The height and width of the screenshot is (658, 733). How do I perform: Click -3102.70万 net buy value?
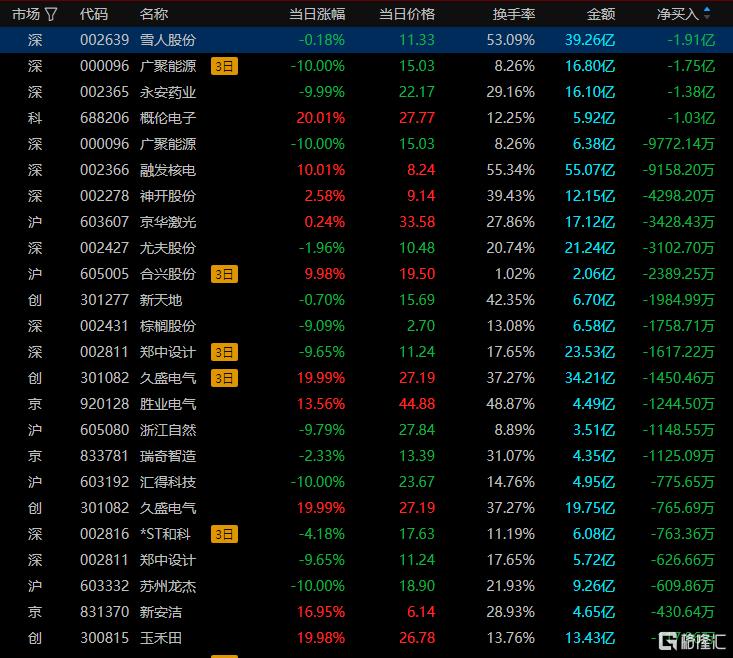679,248
